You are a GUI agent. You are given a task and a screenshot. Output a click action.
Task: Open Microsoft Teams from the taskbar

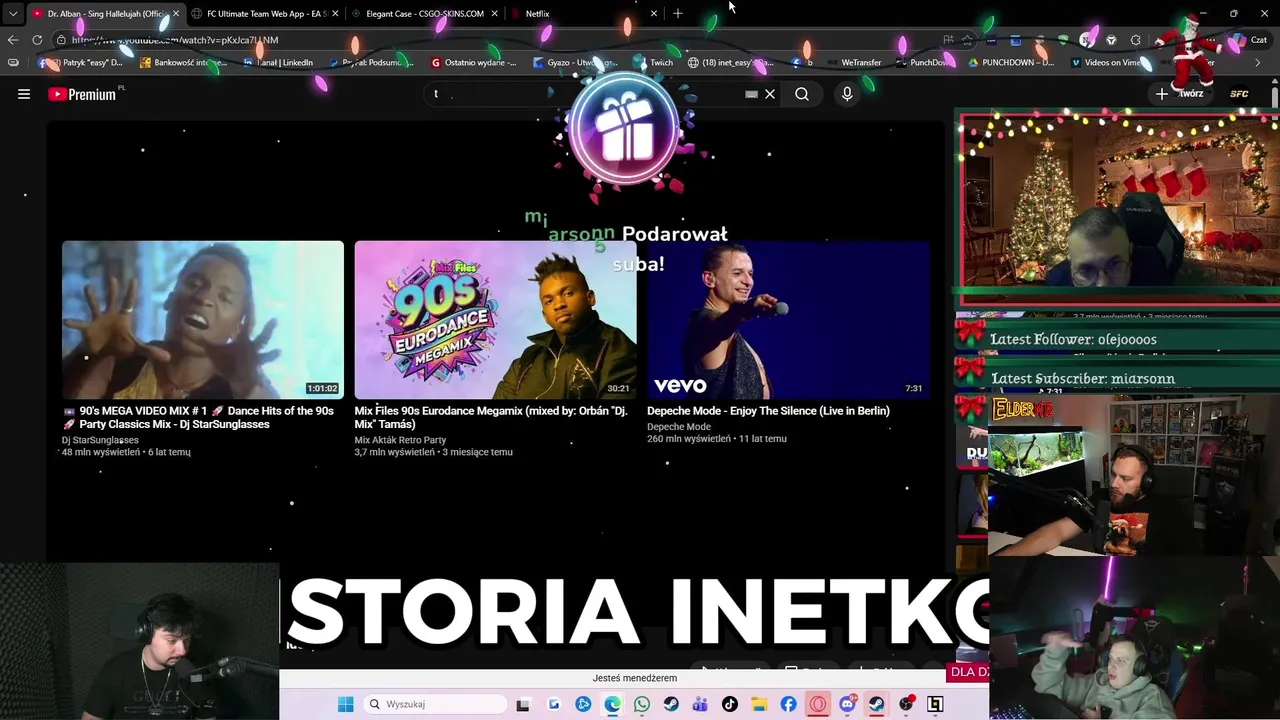[x=700, y=704]
